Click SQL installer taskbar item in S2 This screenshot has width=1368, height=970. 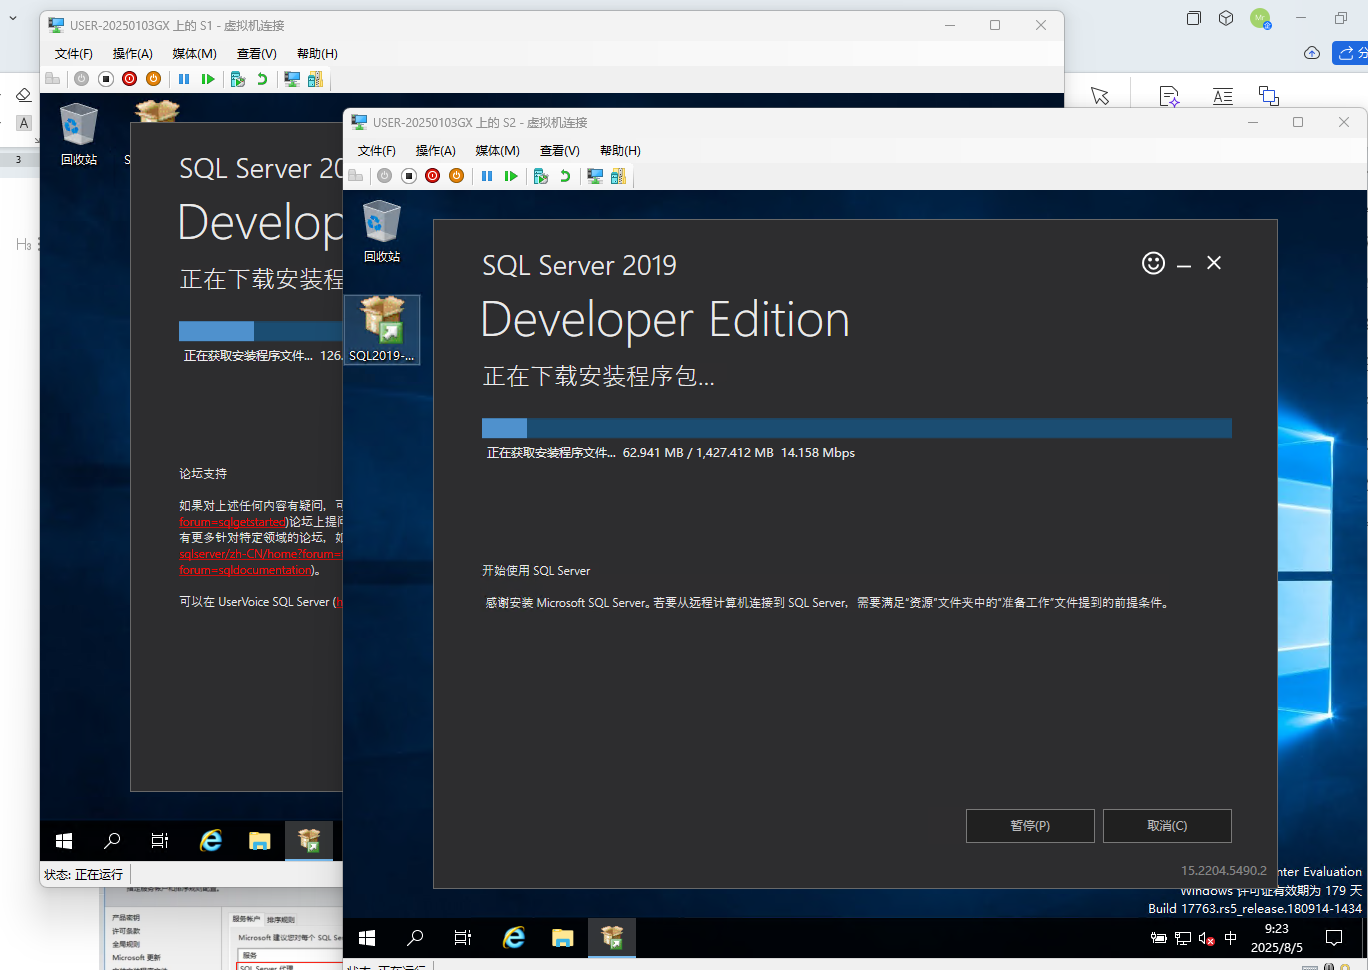coord(612,938)
